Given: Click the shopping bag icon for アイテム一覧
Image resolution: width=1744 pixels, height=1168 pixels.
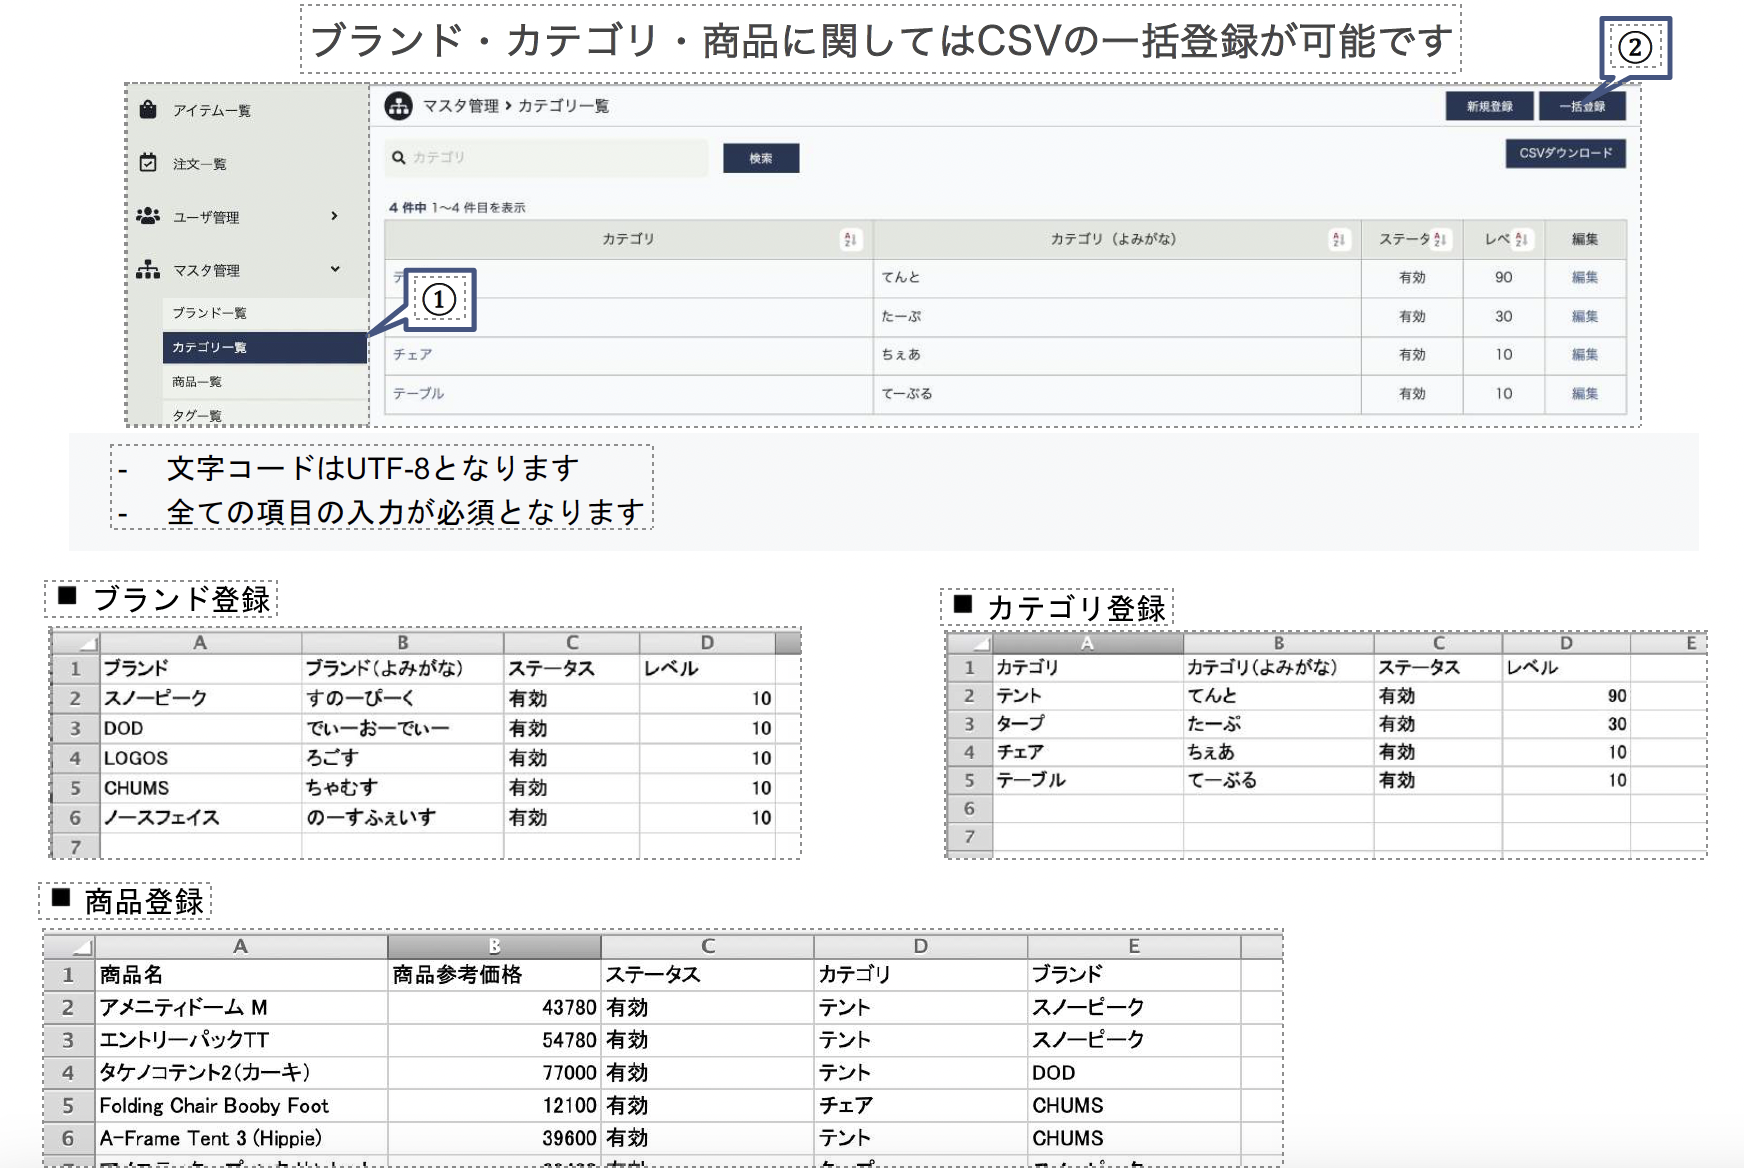Looking at the screenshot, I should [148, 110].
